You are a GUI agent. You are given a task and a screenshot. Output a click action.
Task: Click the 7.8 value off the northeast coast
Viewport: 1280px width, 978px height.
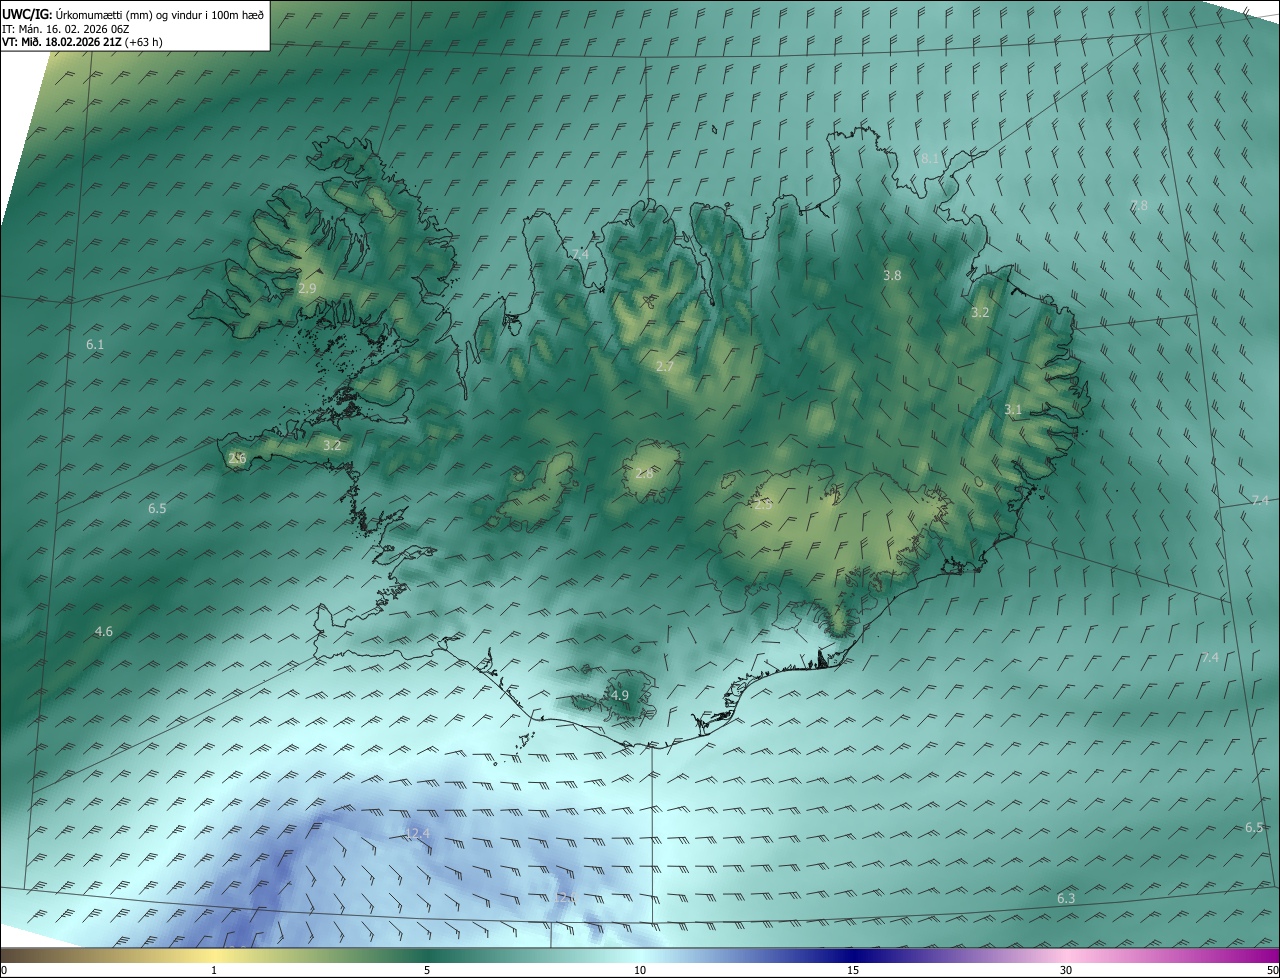1139,206
